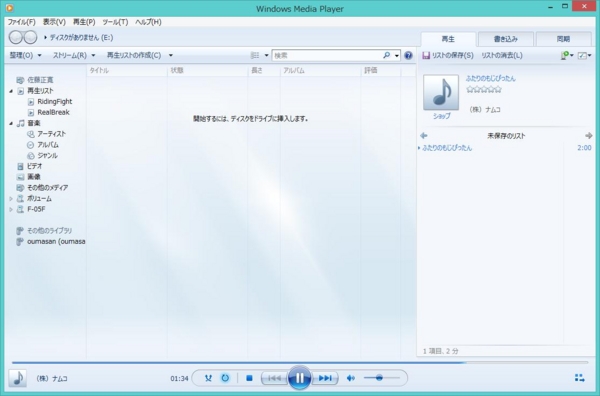This screenshot has height=396, width=600.
Task: Click the アルバム column header
Action: (321, 70)
